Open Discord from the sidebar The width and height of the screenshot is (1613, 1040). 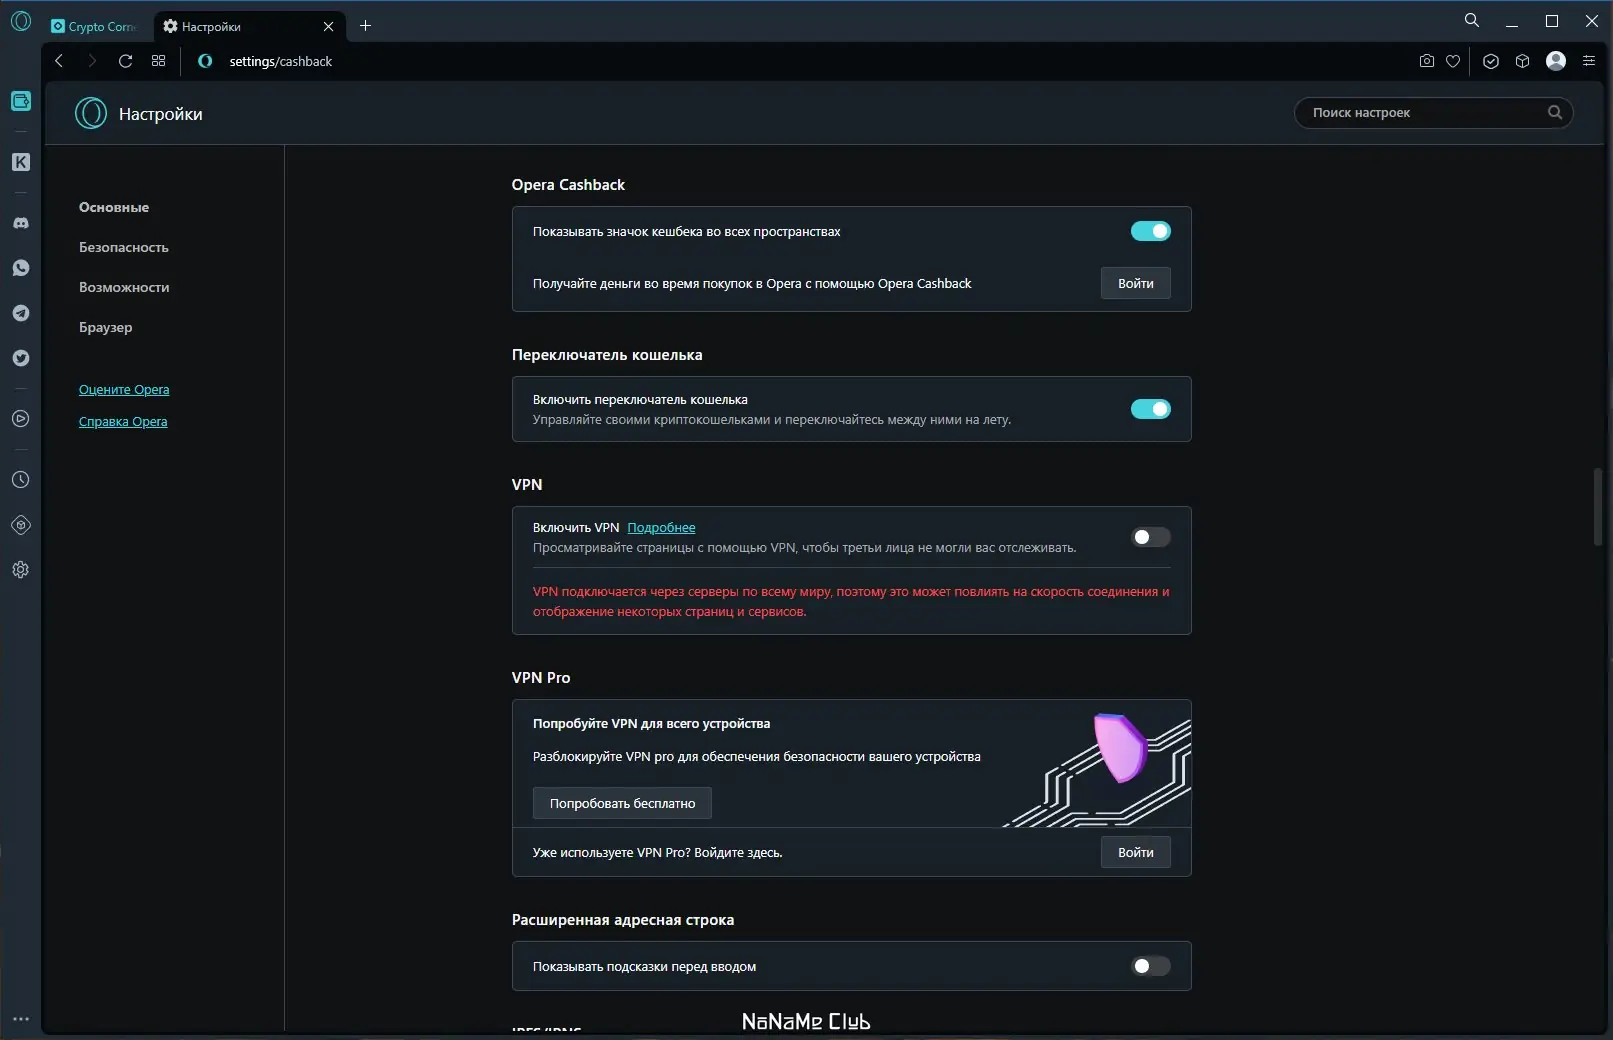(x=21, y=223)
